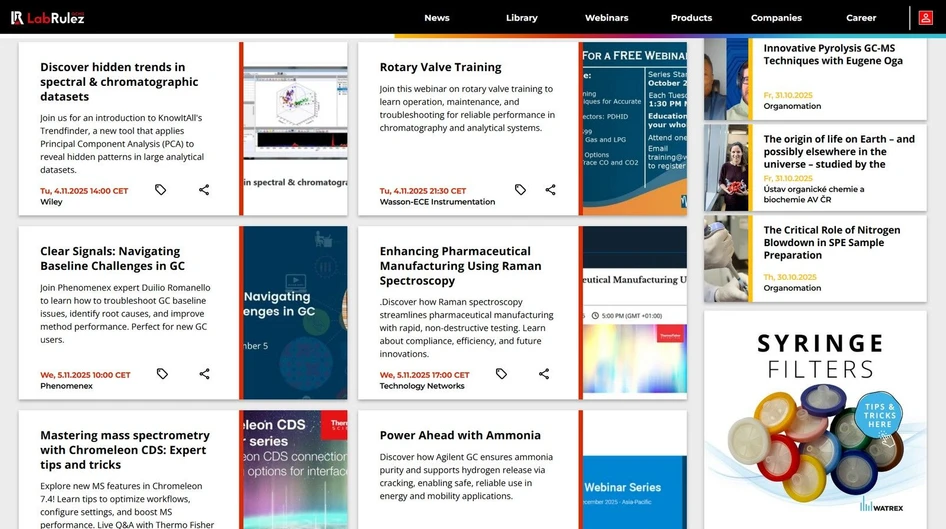Image resolution: width=946 pixels, height=529 pixels.
Task: Open 'Innovative Pyrolysis GC-MS Techniques' article
Action: (x=833, y=54)
